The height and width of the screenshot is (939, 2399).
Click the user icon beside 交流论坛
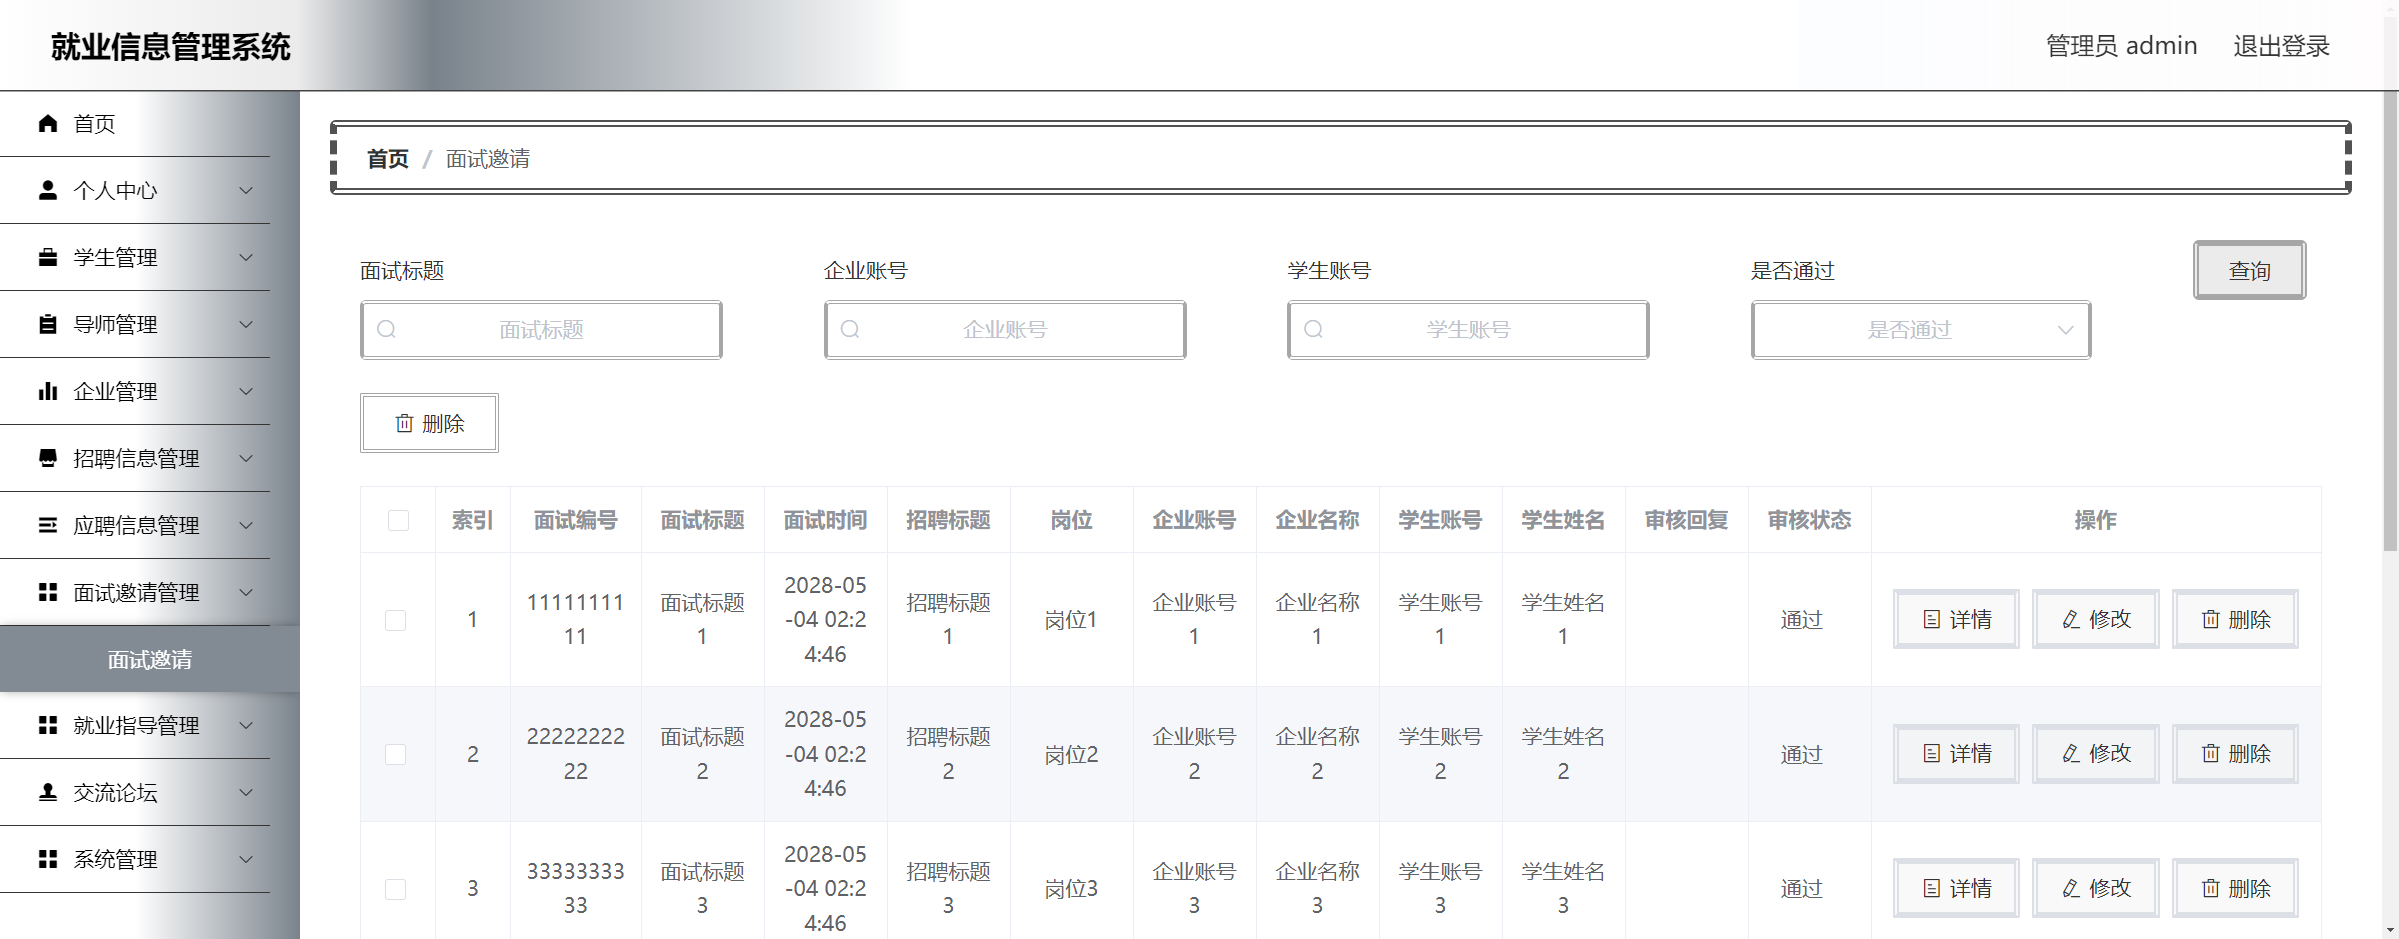pos(47,792)
